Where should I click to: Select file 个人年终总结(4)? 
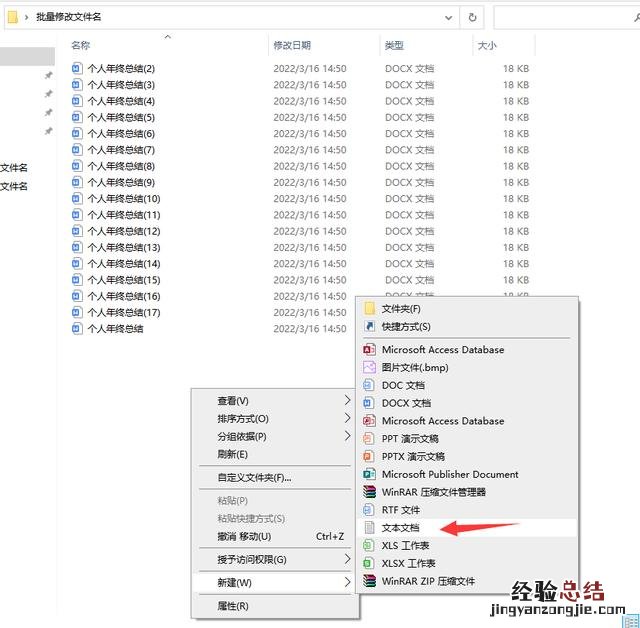click(121, 101)
